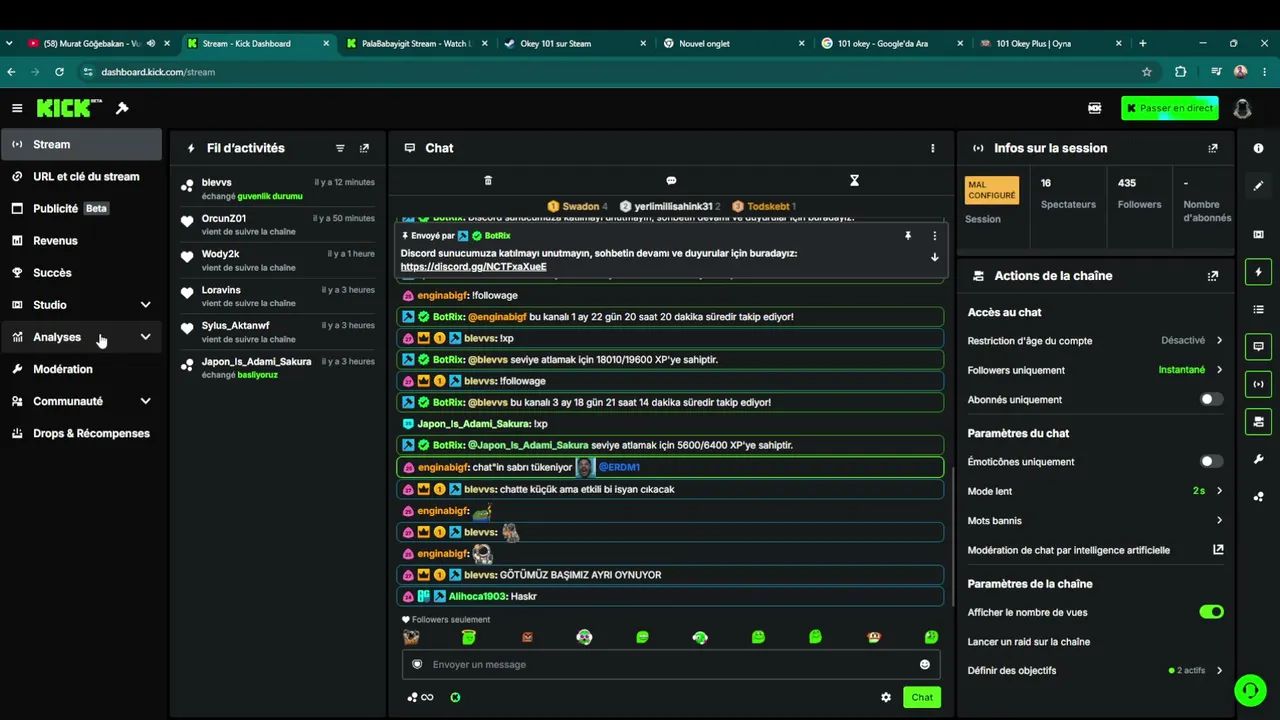Pop out the Fil d'activités panel
The image size is (1280, 720).
364,148
